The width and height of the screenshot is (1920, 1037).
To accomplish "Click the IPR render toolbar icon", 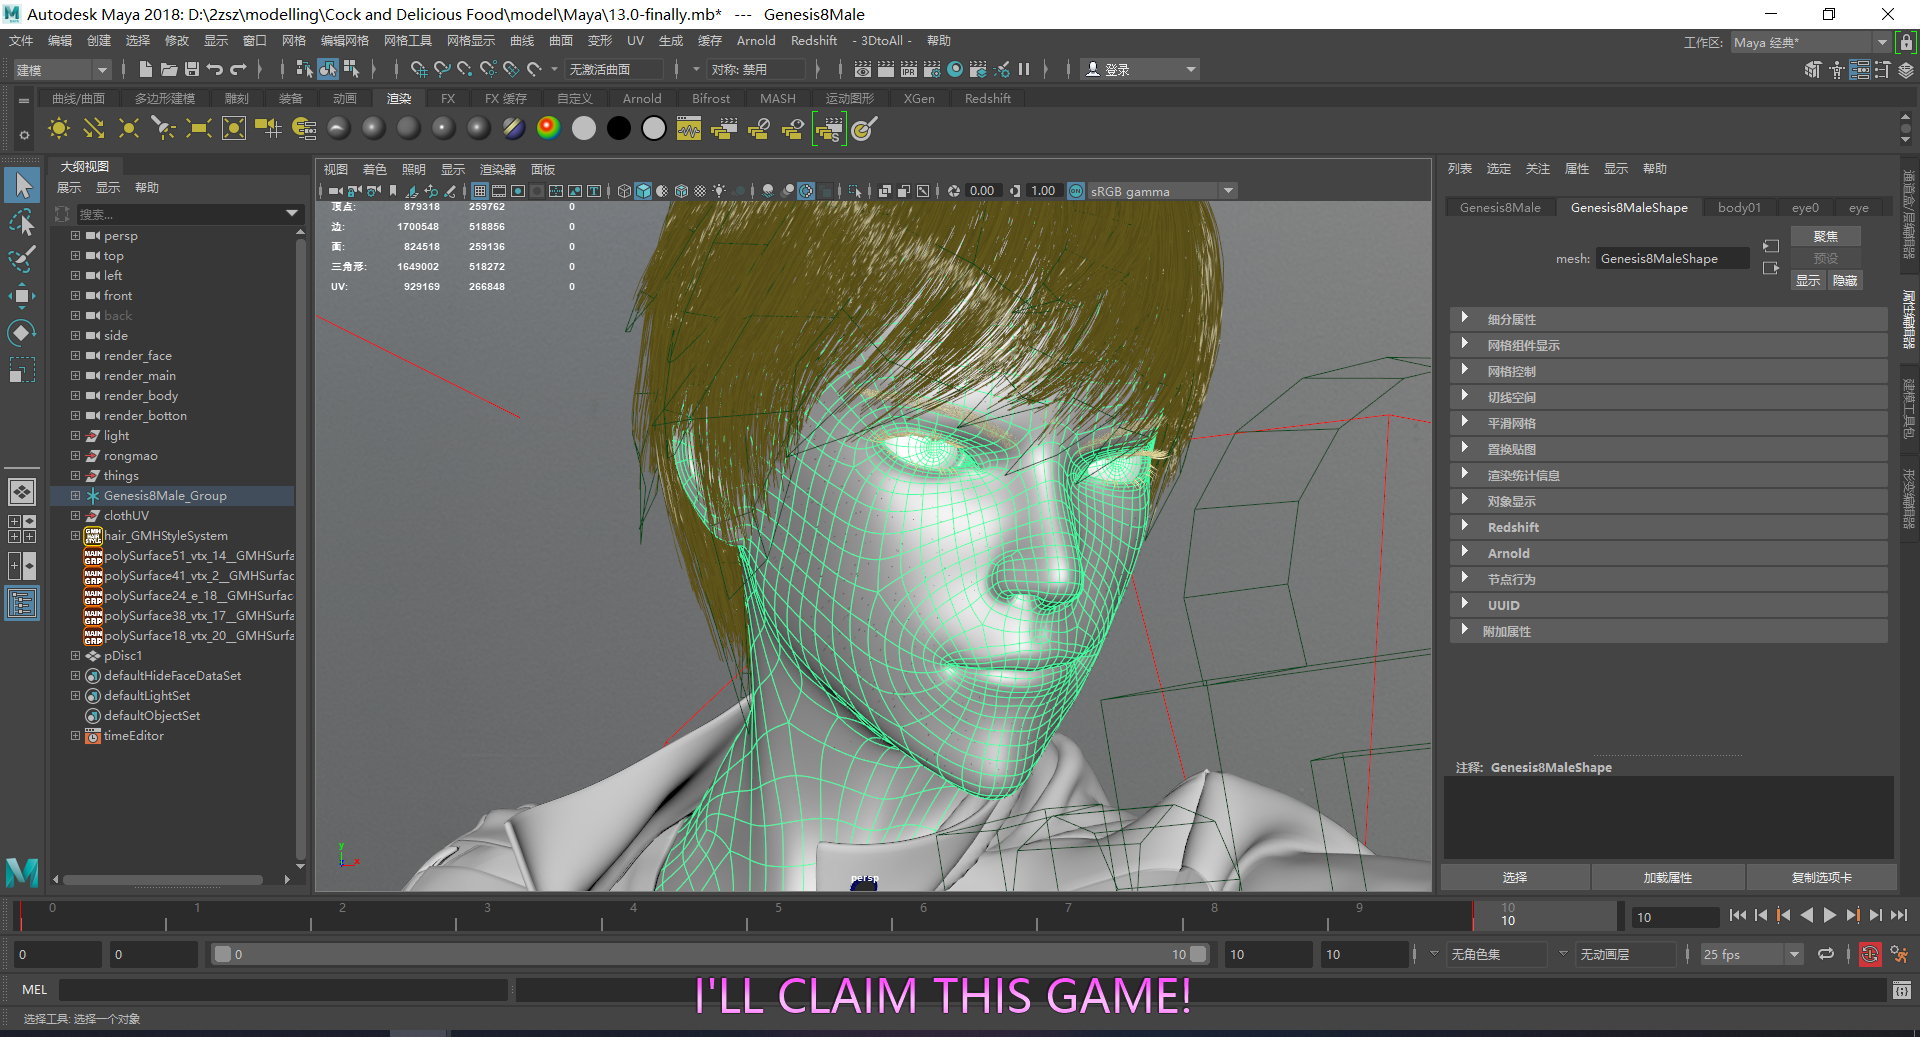I will (x=909, y=69).
